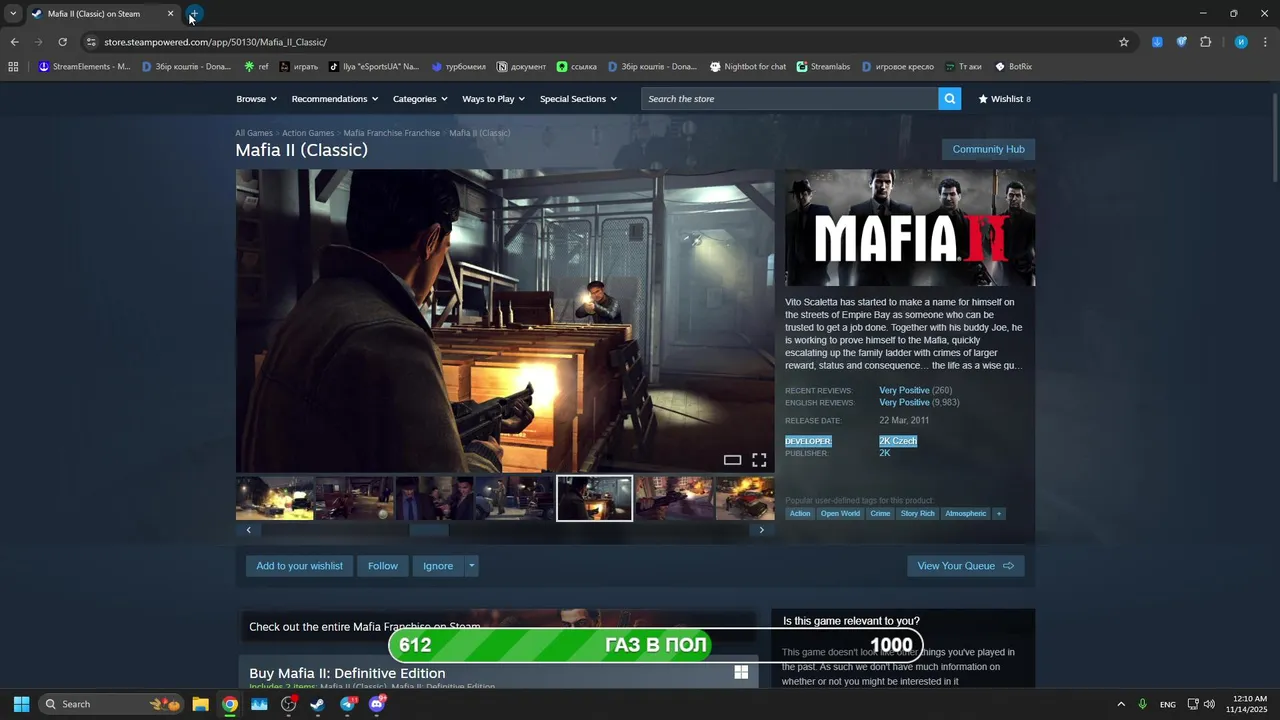This screenshot has height=720, width=1280.
Task: Open new browser tab with plus button
Action: click(194, 14)
